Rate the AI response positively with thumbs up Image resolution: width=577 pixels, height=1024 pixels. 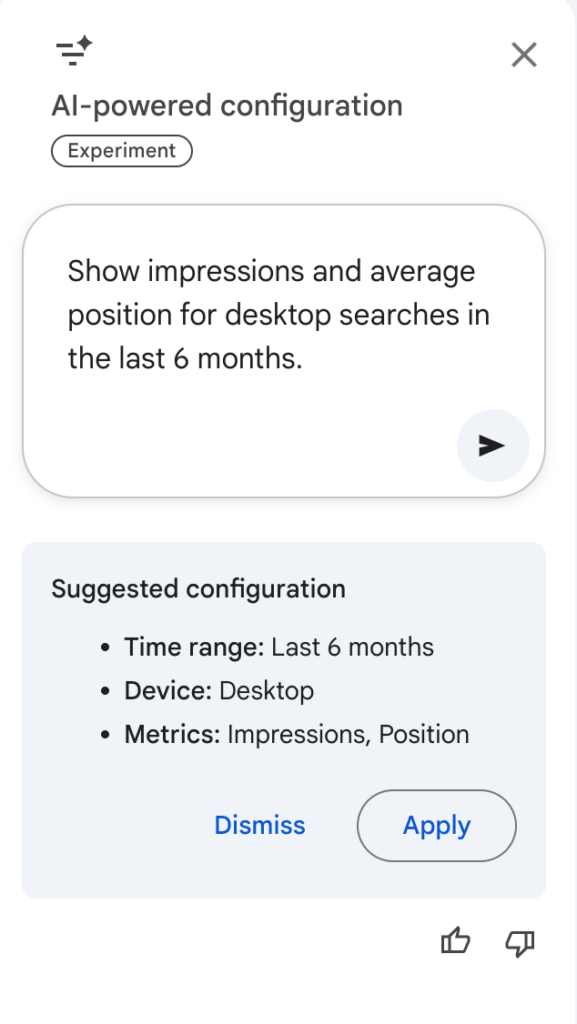tap(455, 941)
